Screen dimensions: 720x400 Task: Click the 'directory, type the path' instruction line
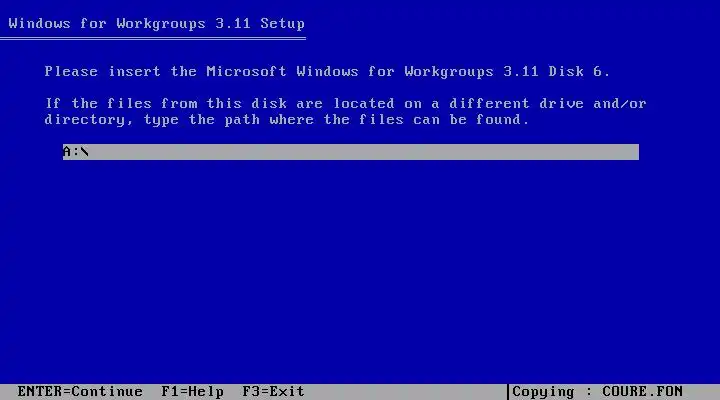pyautogui.click(x=287, y=120)
